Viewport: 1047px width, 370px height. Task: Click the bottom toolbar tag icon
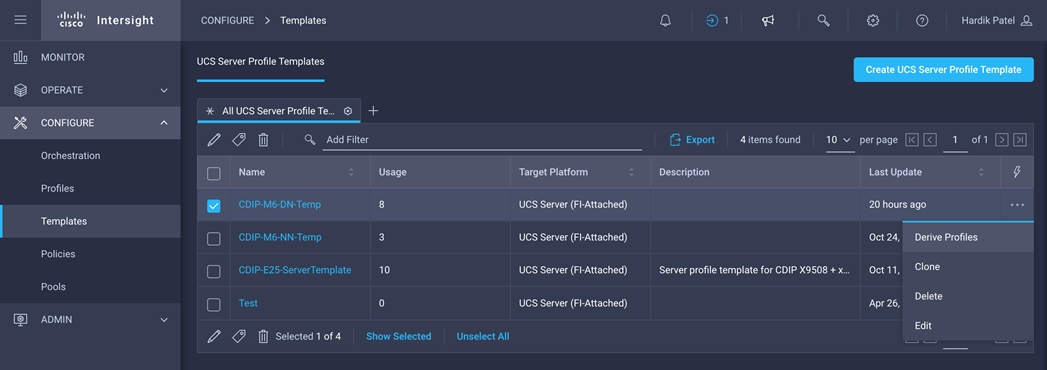tap(238, 337)
